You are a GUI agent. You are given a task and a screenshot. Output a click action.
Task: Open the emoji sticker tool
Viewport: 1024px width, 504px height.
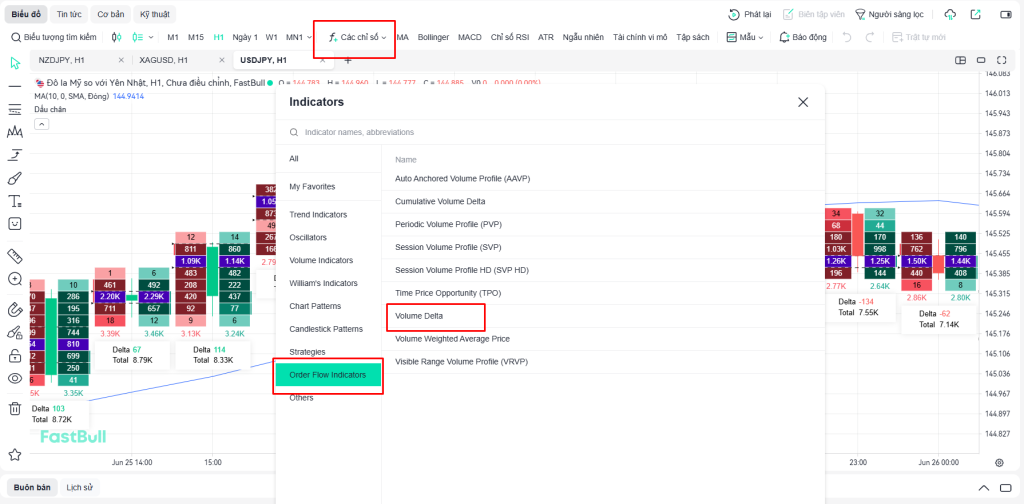point(14,223)
